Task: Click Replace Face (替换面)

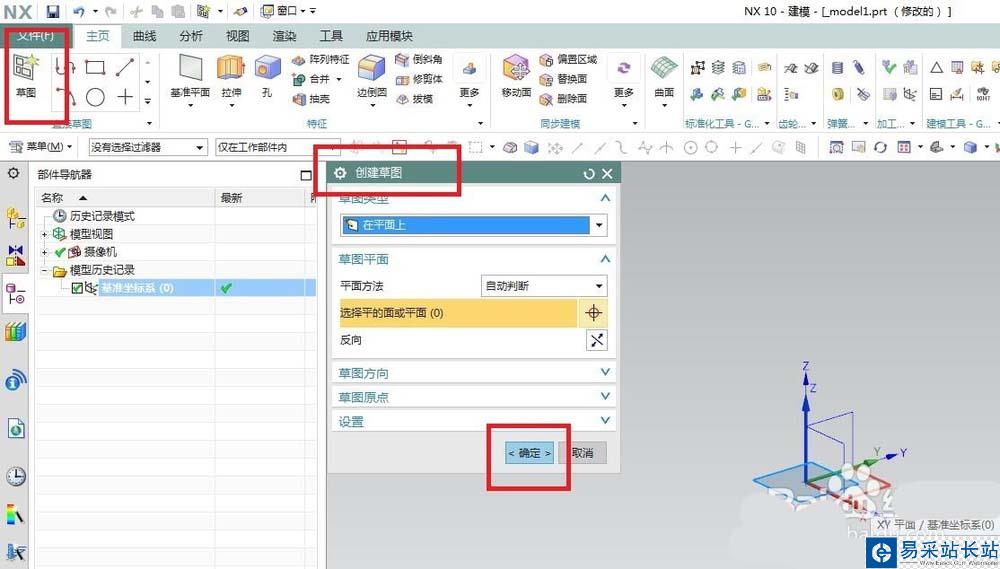Action: pyautogui.click(x=562, y=79)
